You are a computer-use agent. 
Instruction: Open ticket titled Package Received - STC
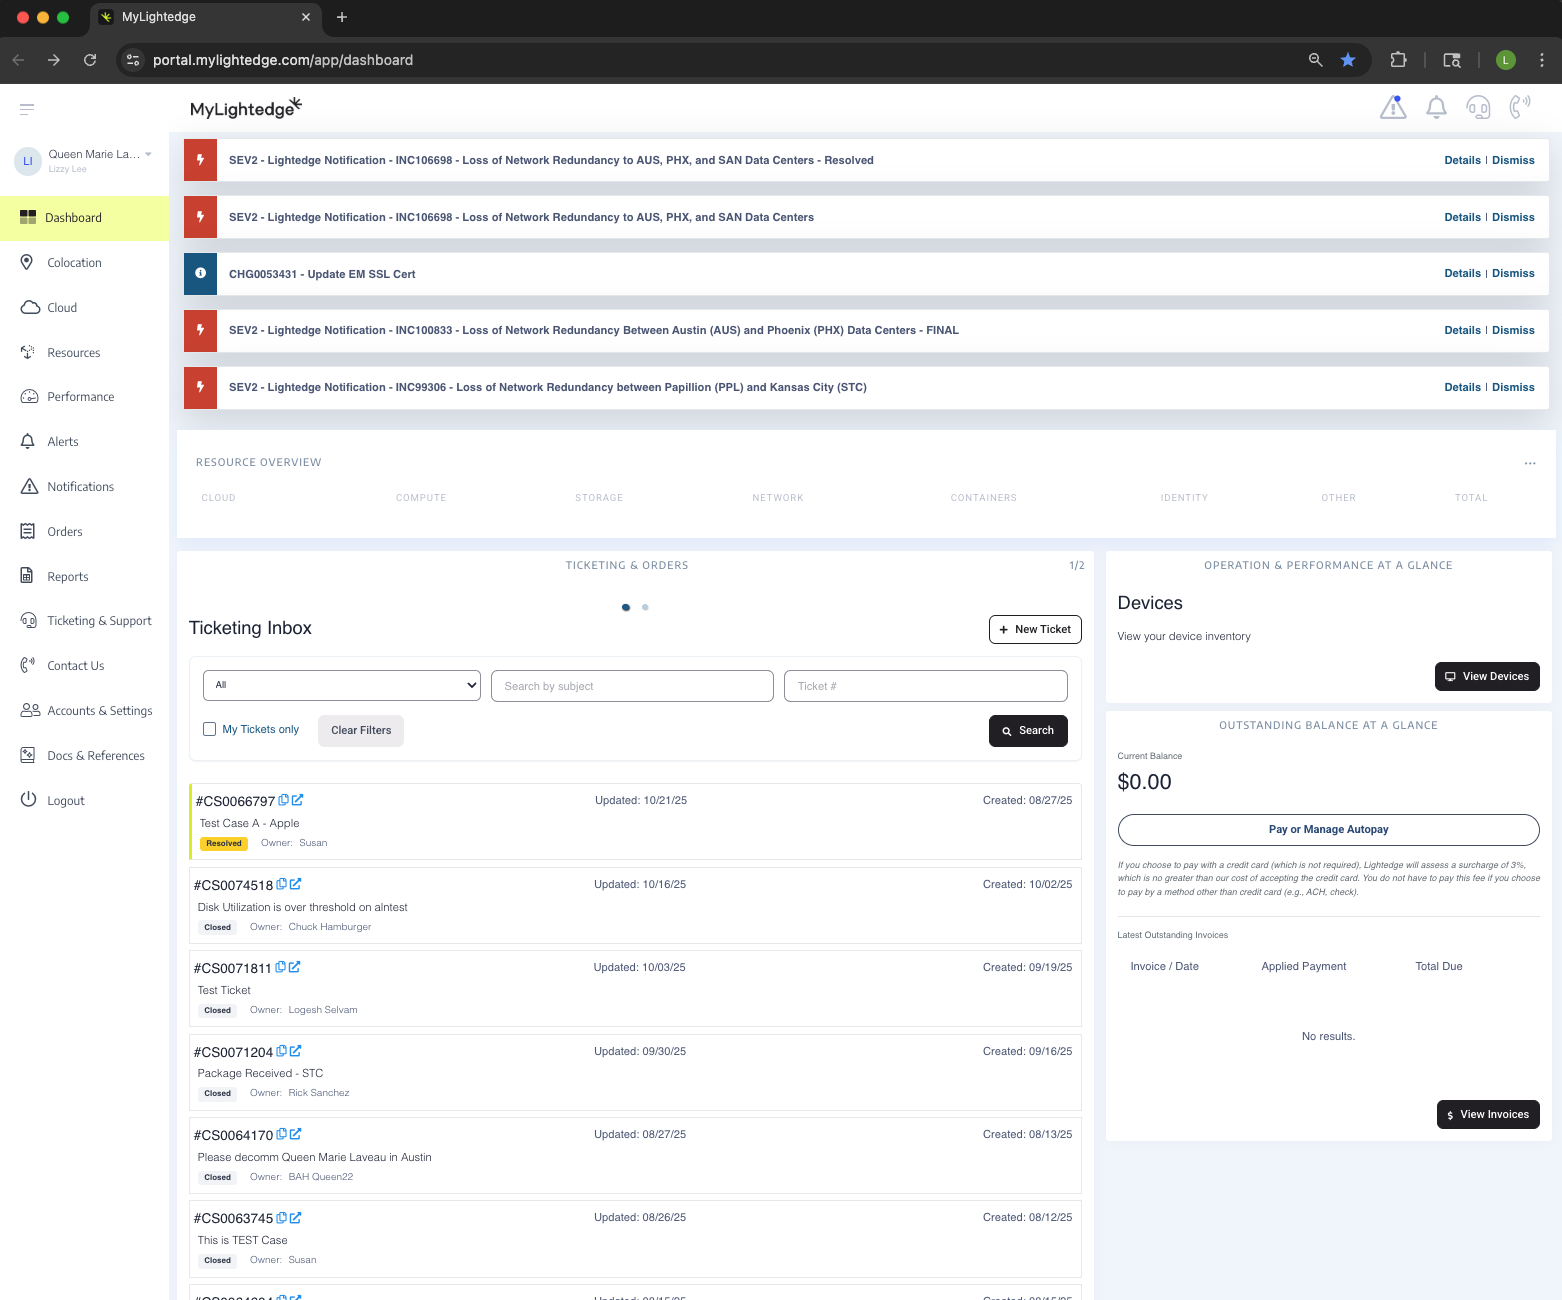pos(260,1073)
